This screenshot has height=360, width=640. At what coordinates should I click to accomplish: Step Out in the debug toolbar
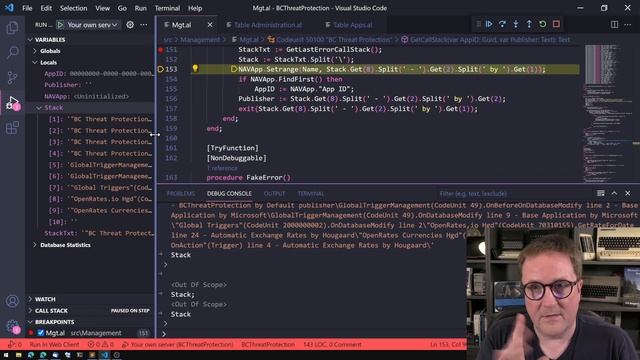tap(529, 24)
